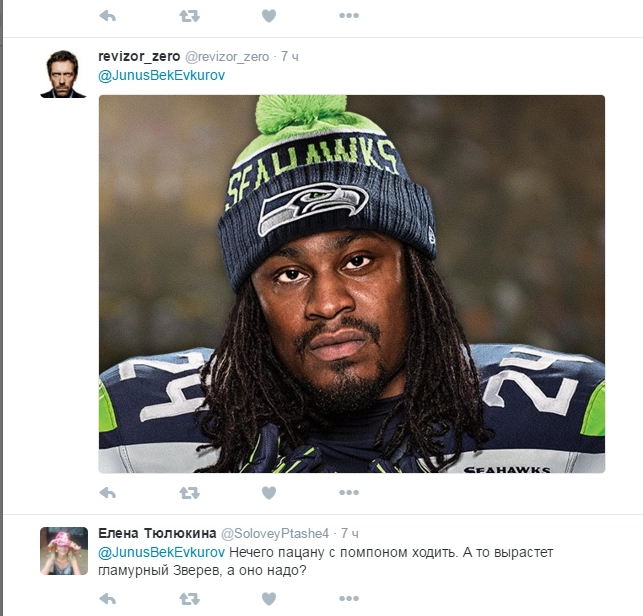This screenshot has width=643, height=616.
Task: Open three-dots menu of topmost tweet
Action: tap(349, 16)
